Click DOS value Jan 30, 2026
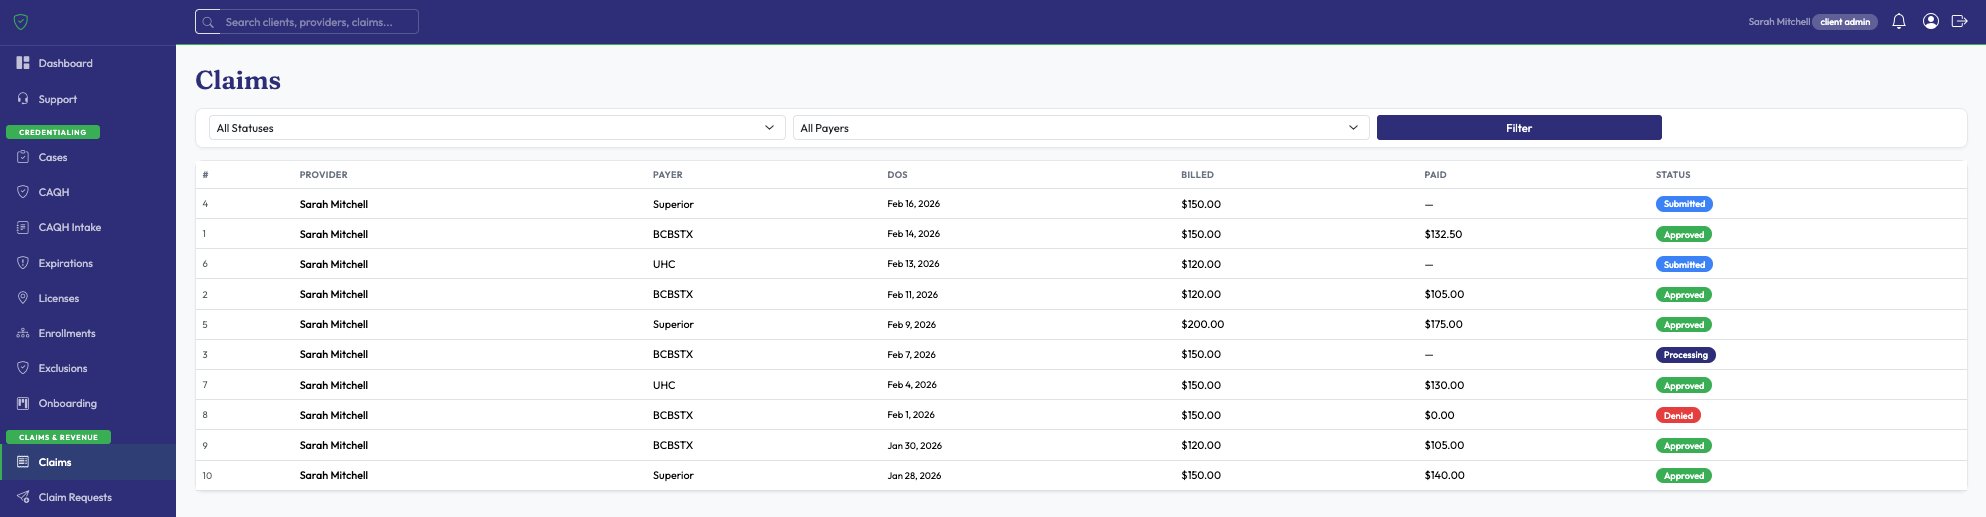1986x517 pixels. [914, 445]
